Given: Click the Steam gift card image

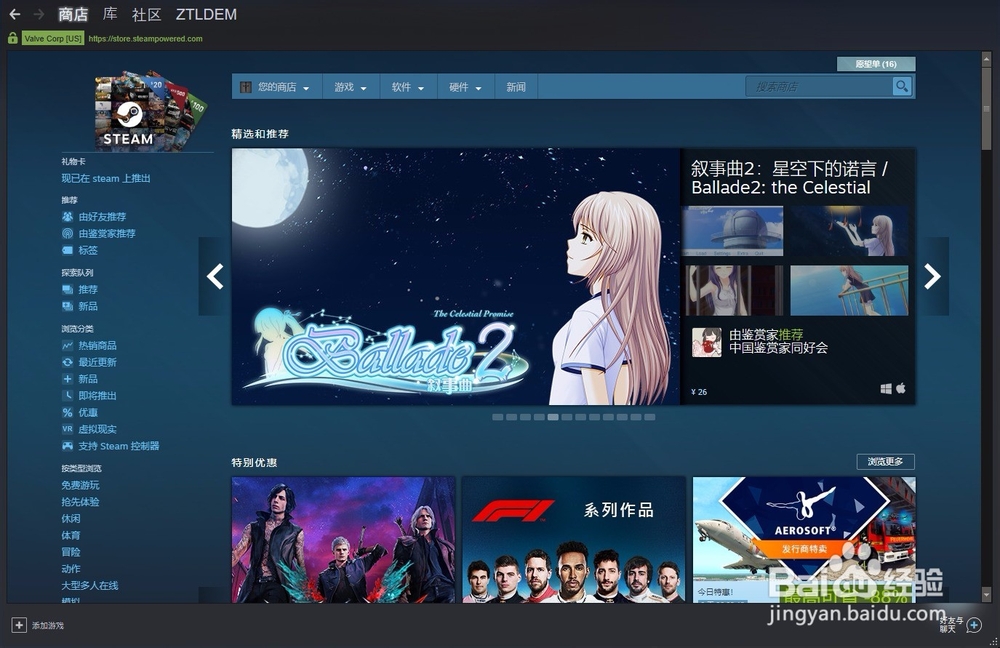Looking at the screenshot, I should pos(152,111).
